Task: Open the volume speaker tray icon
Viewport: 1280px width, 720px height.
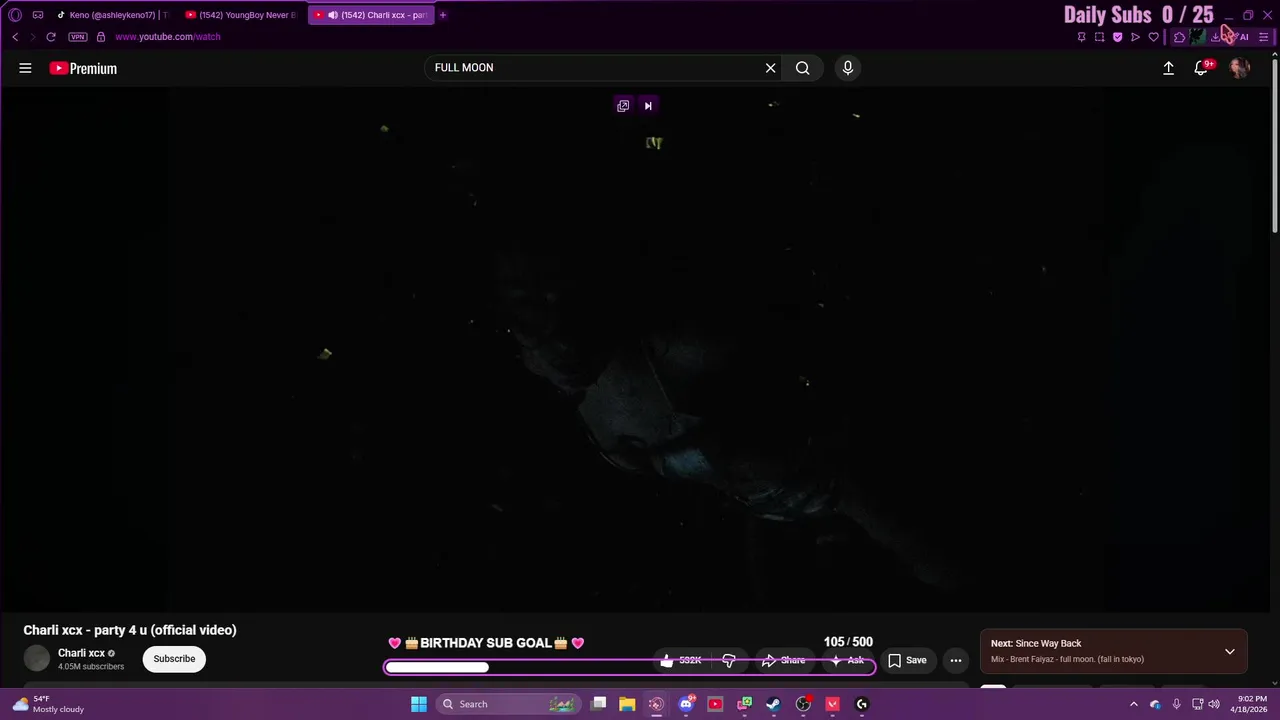Action: click(x=1214, y=704)
